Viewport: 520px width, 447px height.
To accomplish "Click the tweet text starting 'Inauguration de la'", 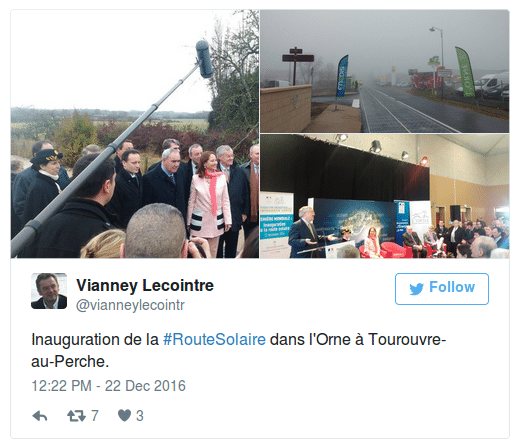I will (x=239, y=351).
